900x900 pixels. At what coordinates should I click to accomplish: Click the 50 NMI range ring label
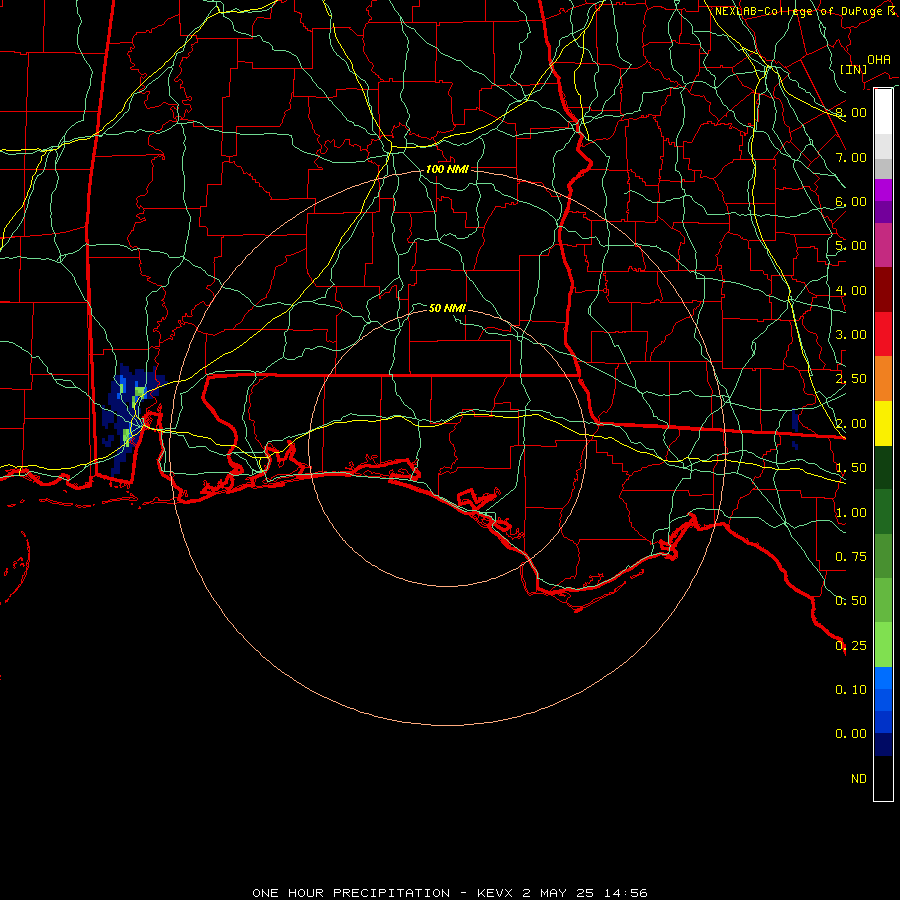(447, 308)
